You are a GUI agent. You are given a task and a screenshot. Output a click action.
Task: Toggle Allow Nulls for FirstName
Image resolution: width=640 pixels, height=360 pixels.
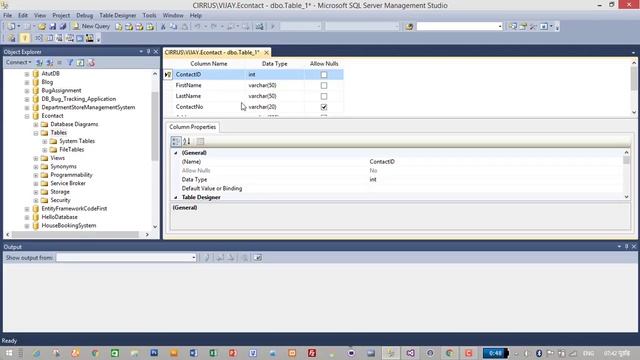tap(324, 85)
